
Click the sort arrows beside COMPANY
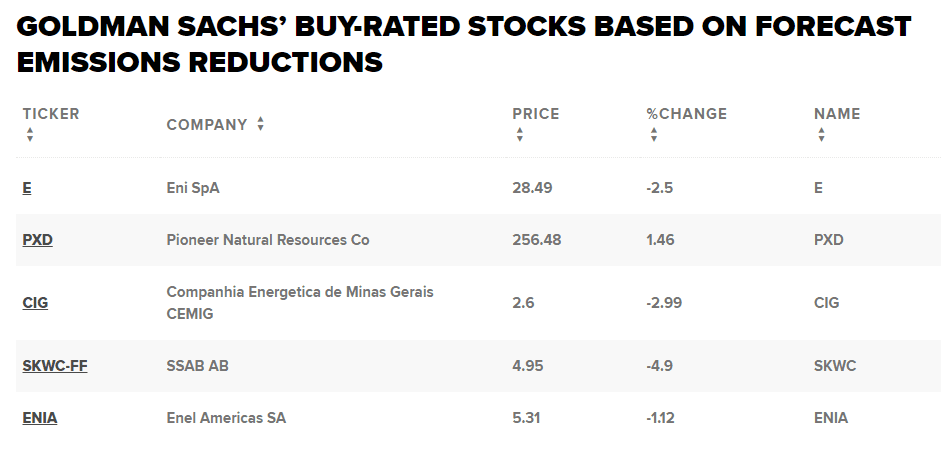260,124
